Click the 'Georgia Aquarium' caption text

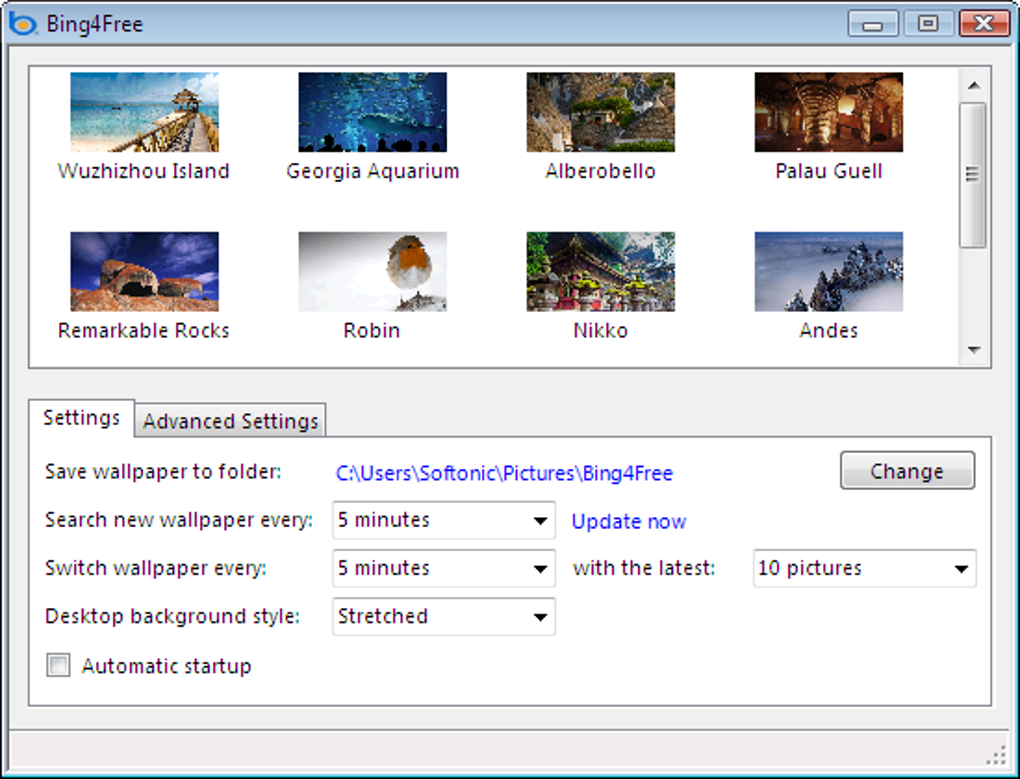[373, 171]
